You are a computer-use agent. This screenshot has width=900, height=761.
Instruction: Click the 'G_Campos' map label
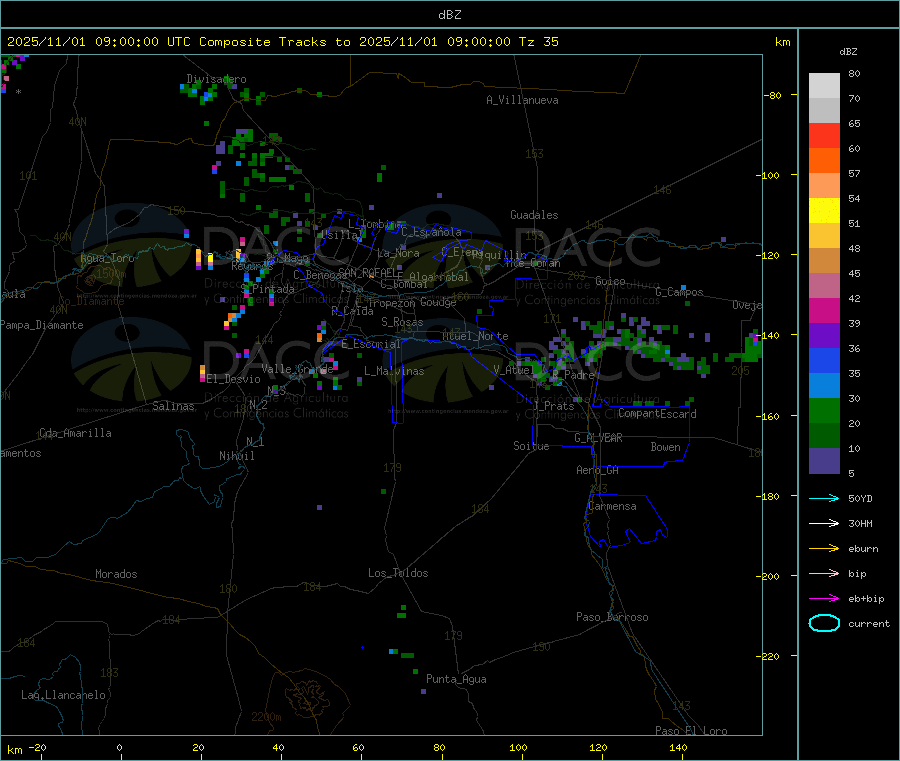coord(680,292)
